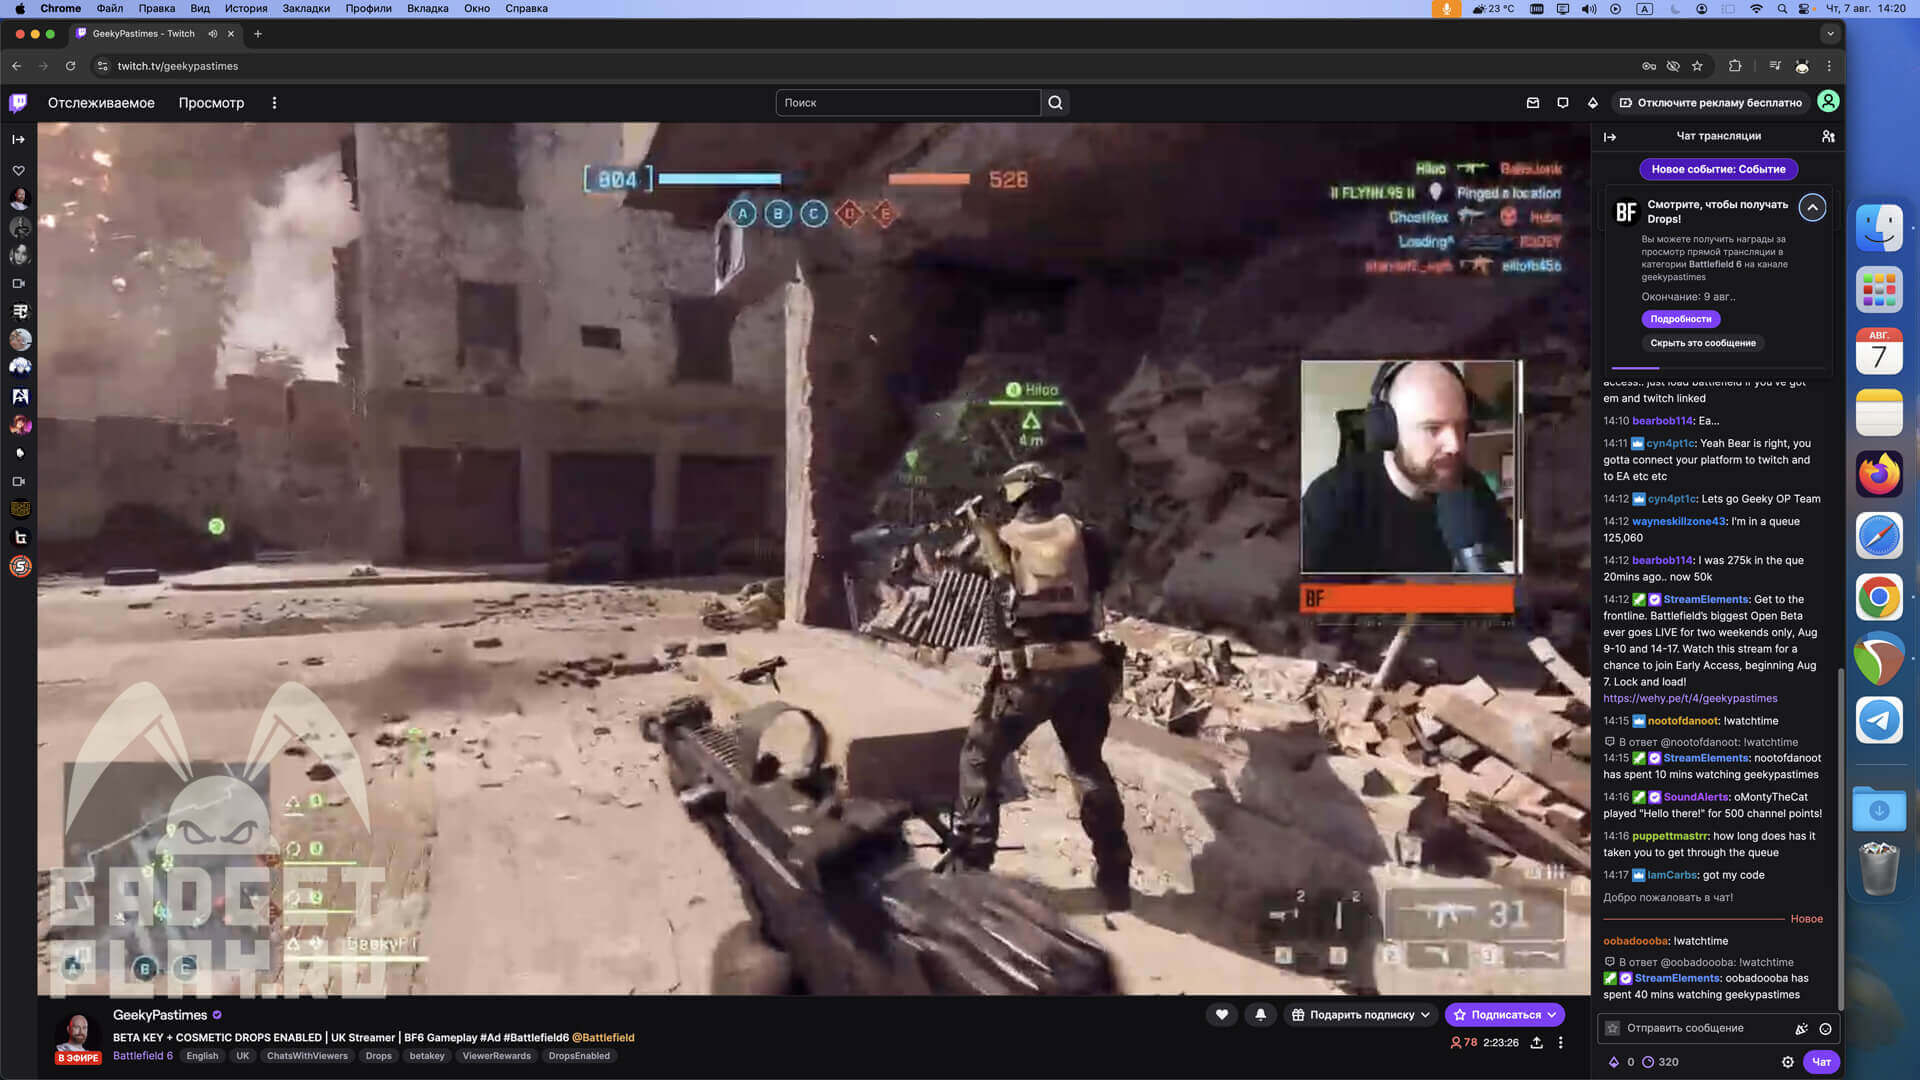1920x1080 pixels.
Task: Open chat settings gear
Action: click(x=1788, y=1062)
